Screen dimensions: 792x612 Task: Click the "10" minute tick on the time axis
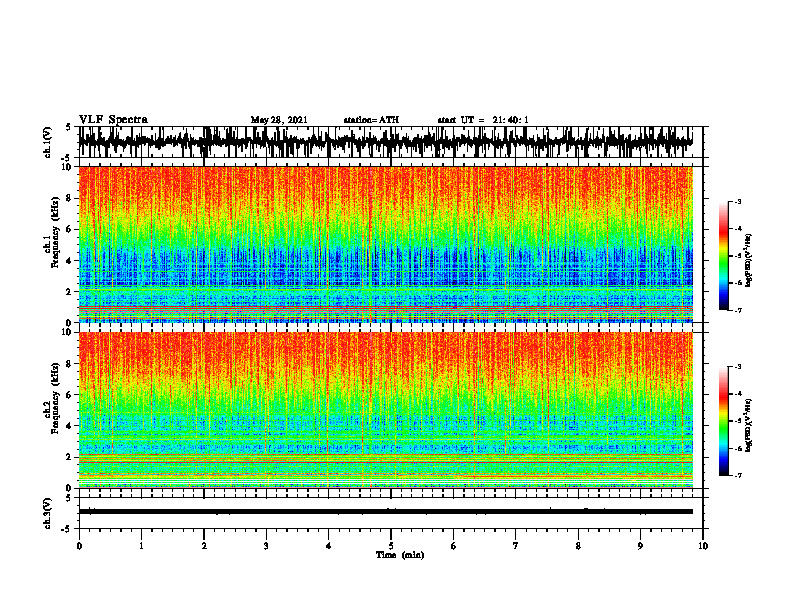(x=703, y=546)
